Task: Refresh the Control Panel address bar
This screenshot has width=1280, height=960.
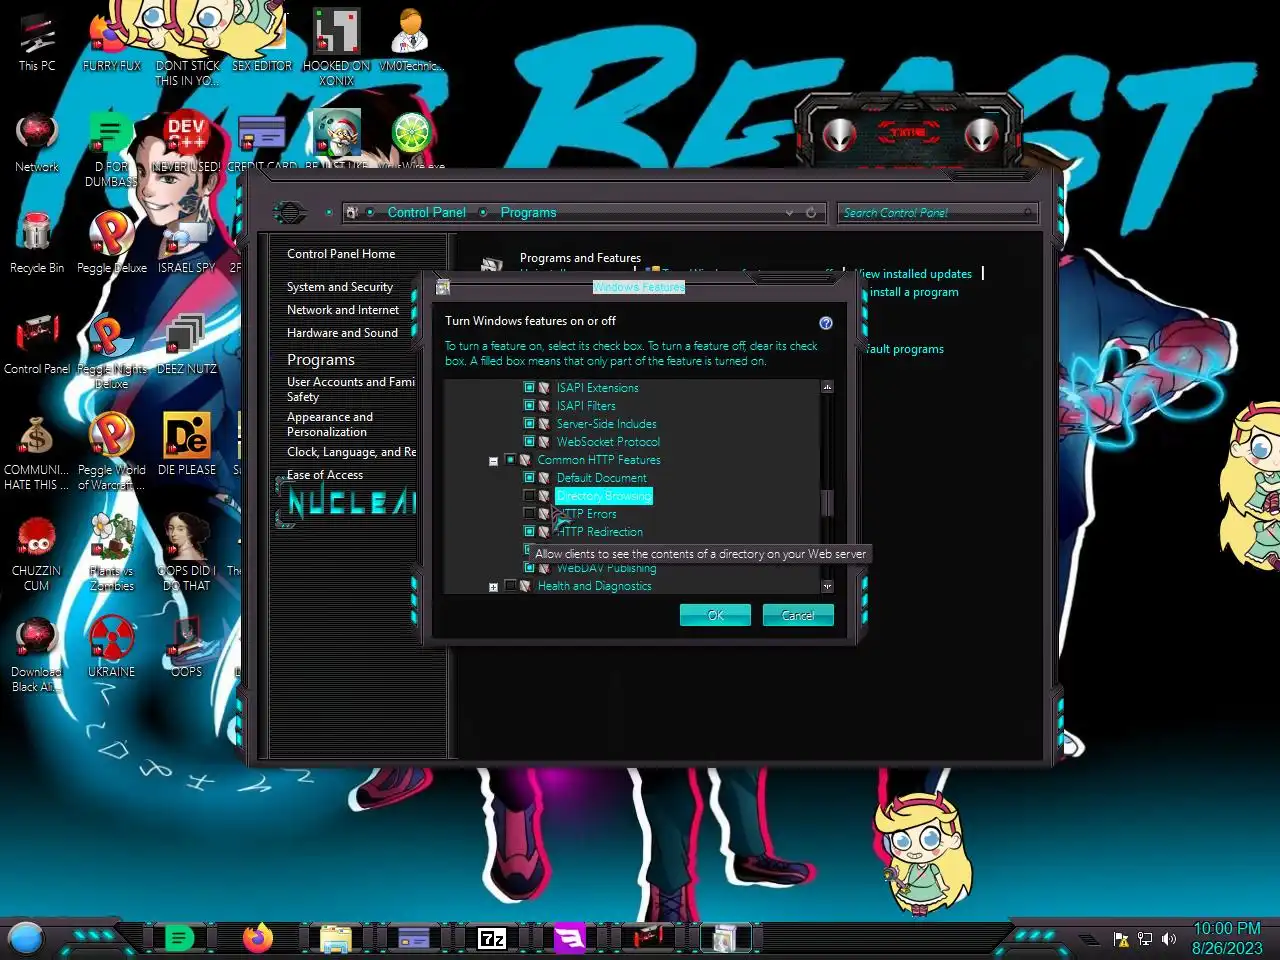Action: coord(811,213)
